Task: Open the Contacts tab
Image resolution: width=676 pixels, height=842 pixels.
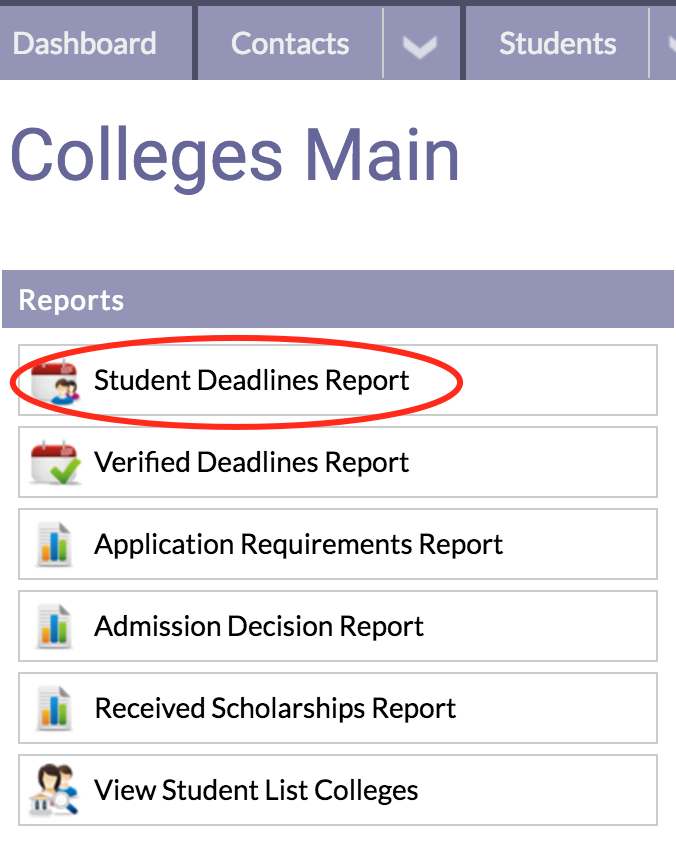Action: [290, 44]
